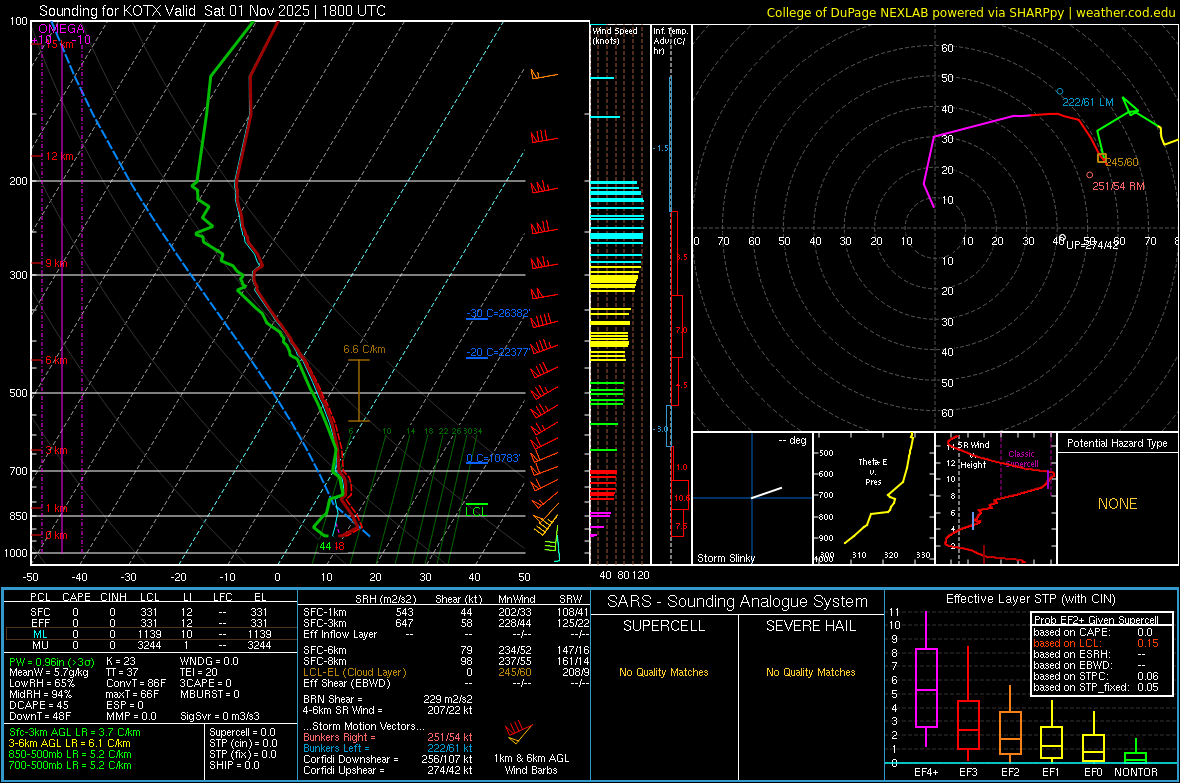Click the orange '245/60' hodograph label
Screen dimensions: 1180x783
1122,162
